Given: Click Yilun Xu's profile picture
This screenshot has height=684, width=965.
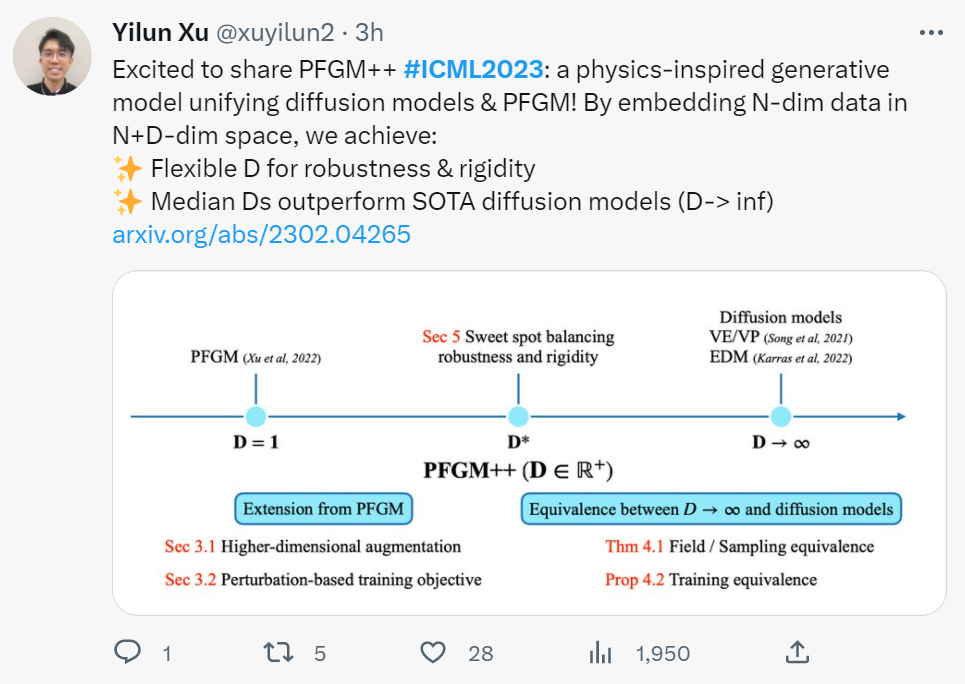Looking at the screenshot, I should (x=53, y=56).
